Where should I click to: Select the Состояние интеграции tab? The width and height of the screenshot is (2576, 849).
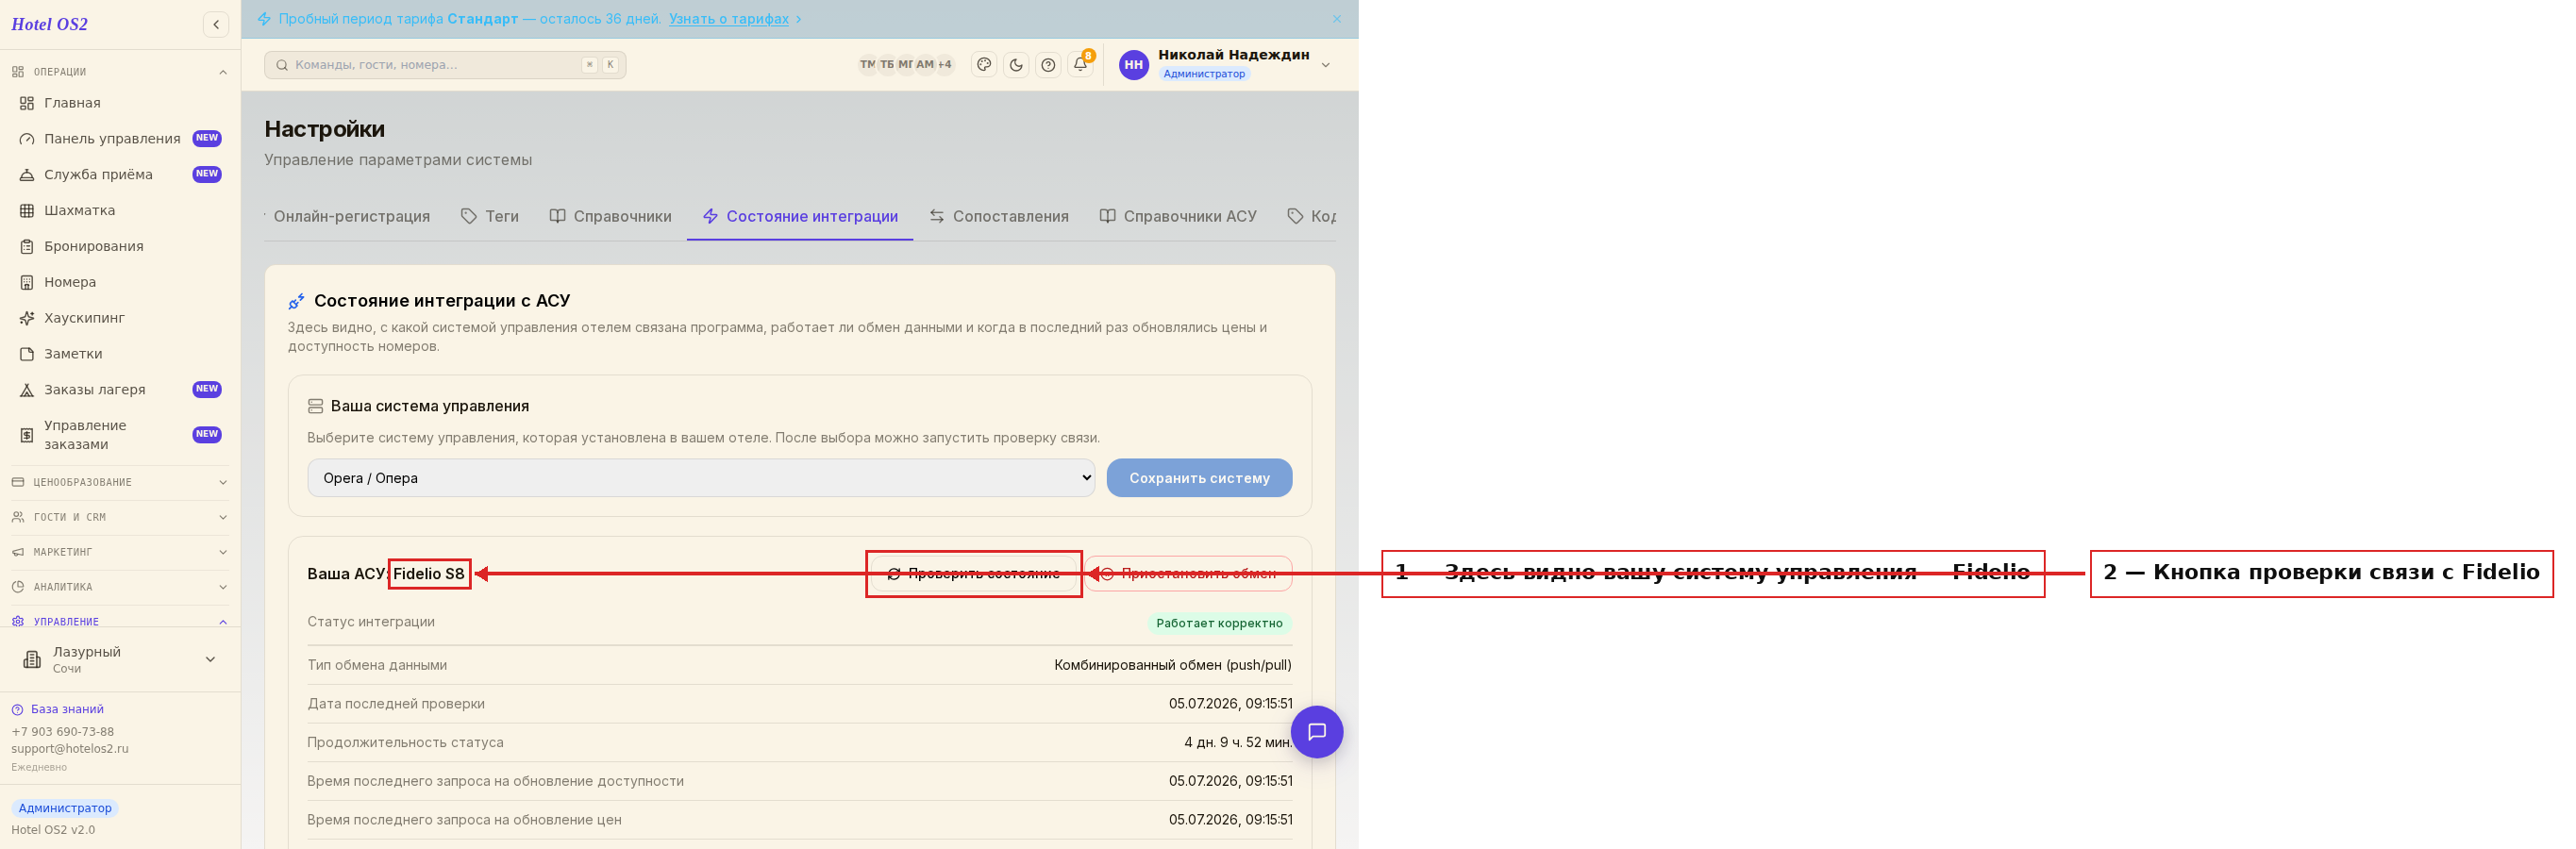coord(800,217)
